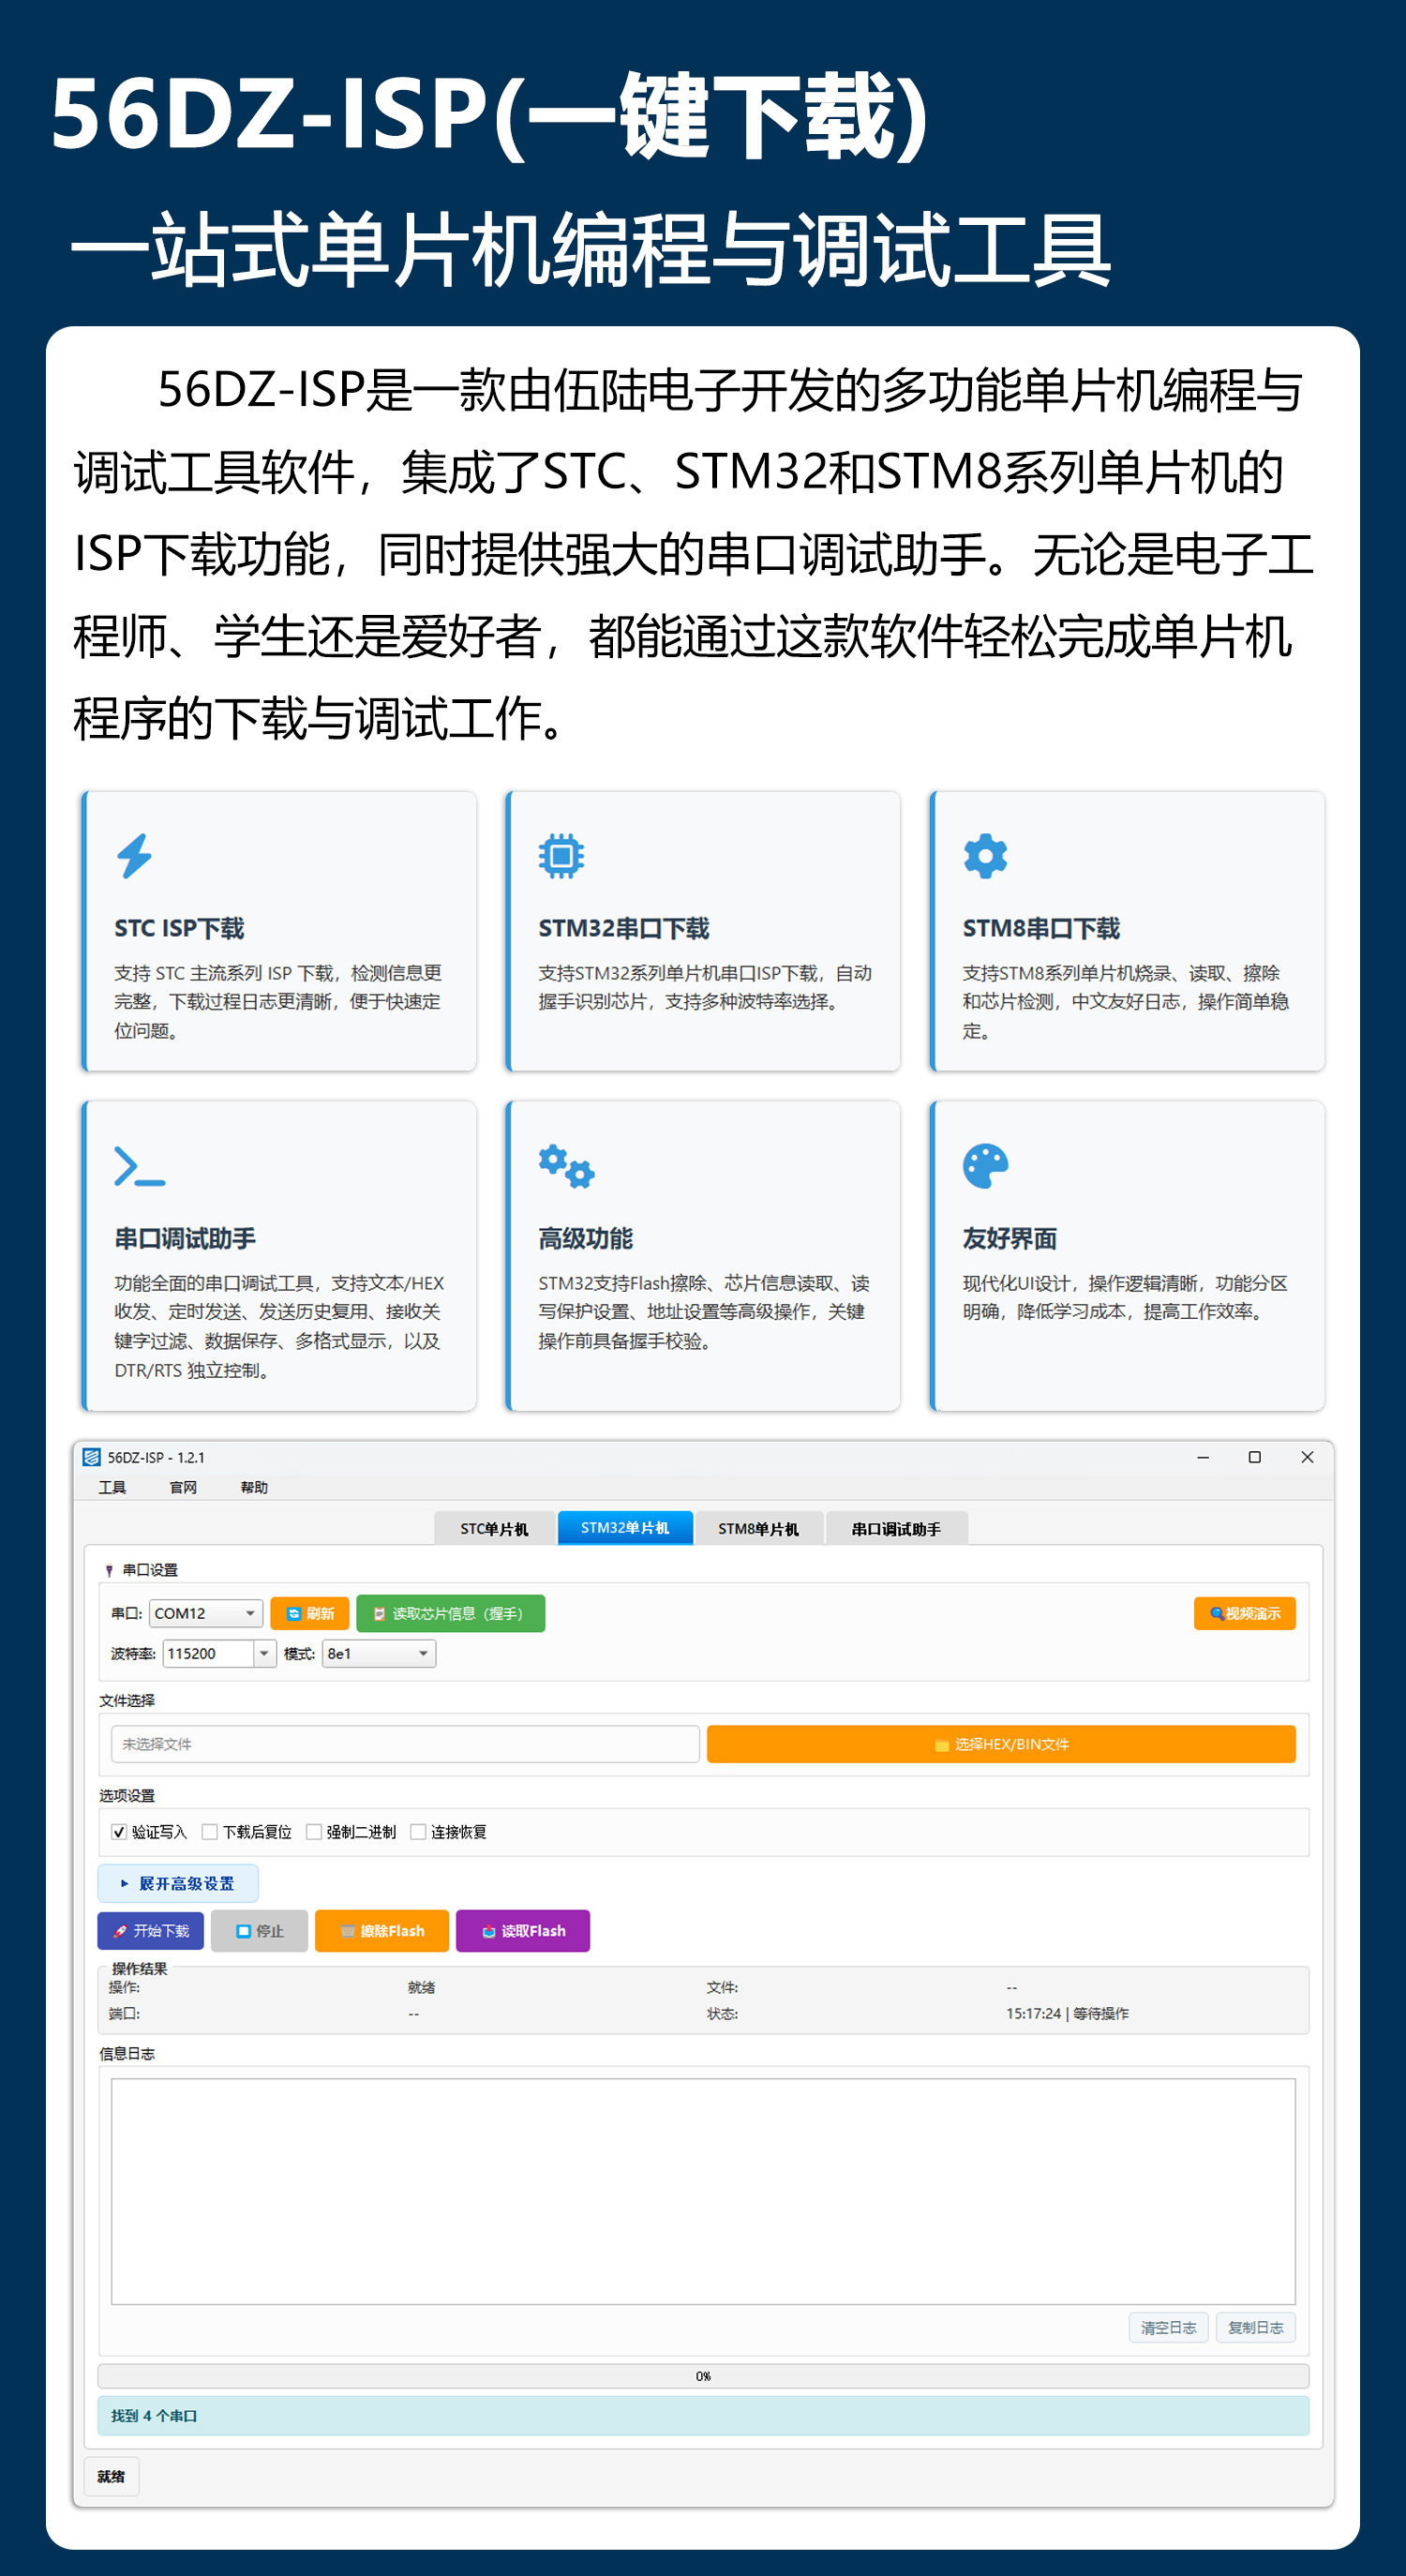Click the 56DZ-ISP app icon in title bar
This screenshot has height=2576, width=1406.
tap(92, 1457)
